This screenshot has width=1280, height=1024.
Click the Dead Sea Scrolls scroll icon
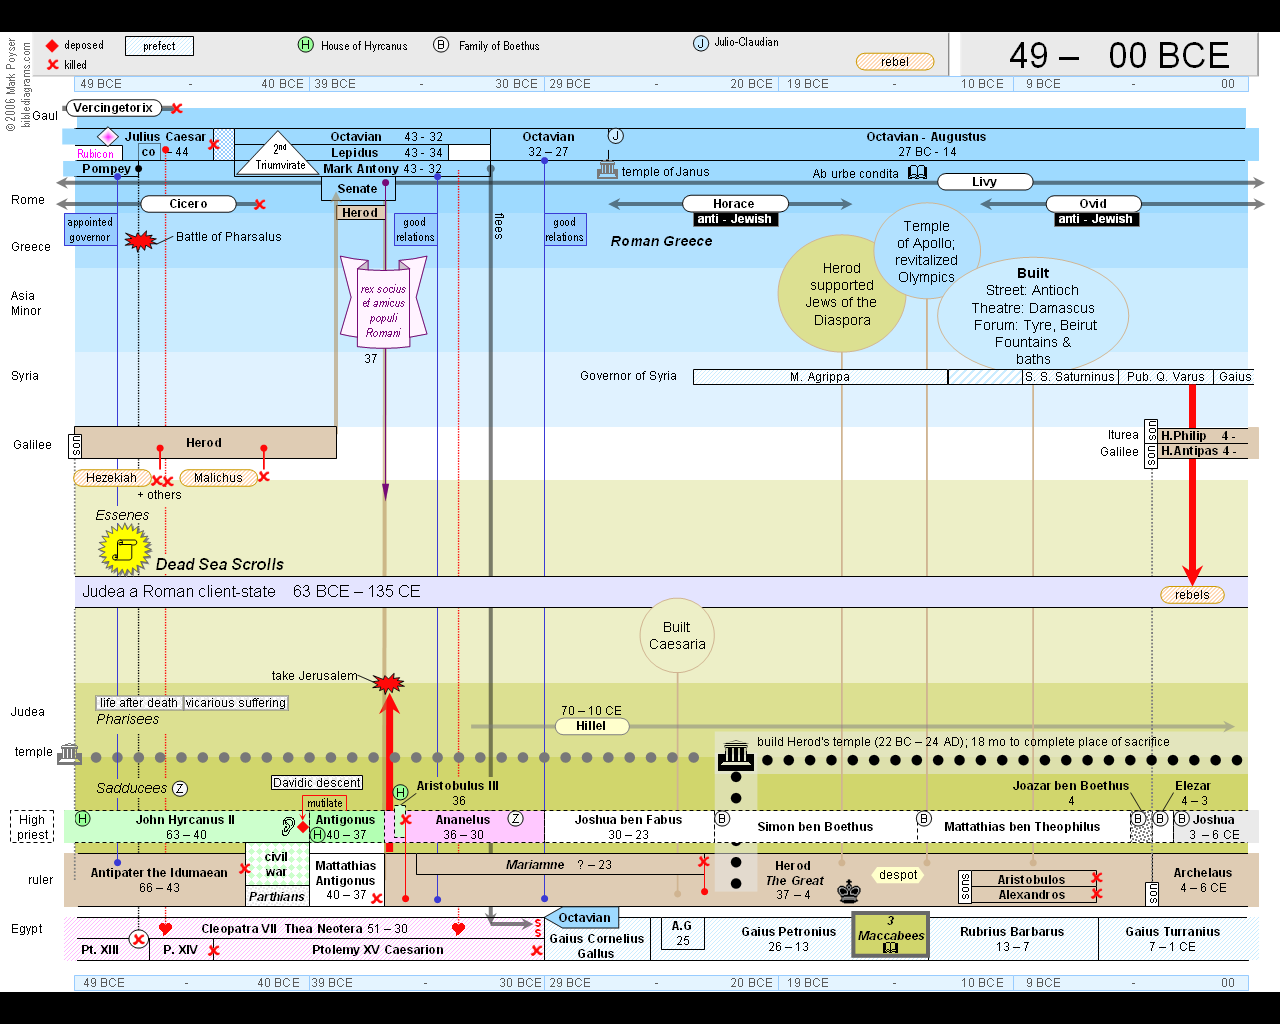tap(125, 550)
